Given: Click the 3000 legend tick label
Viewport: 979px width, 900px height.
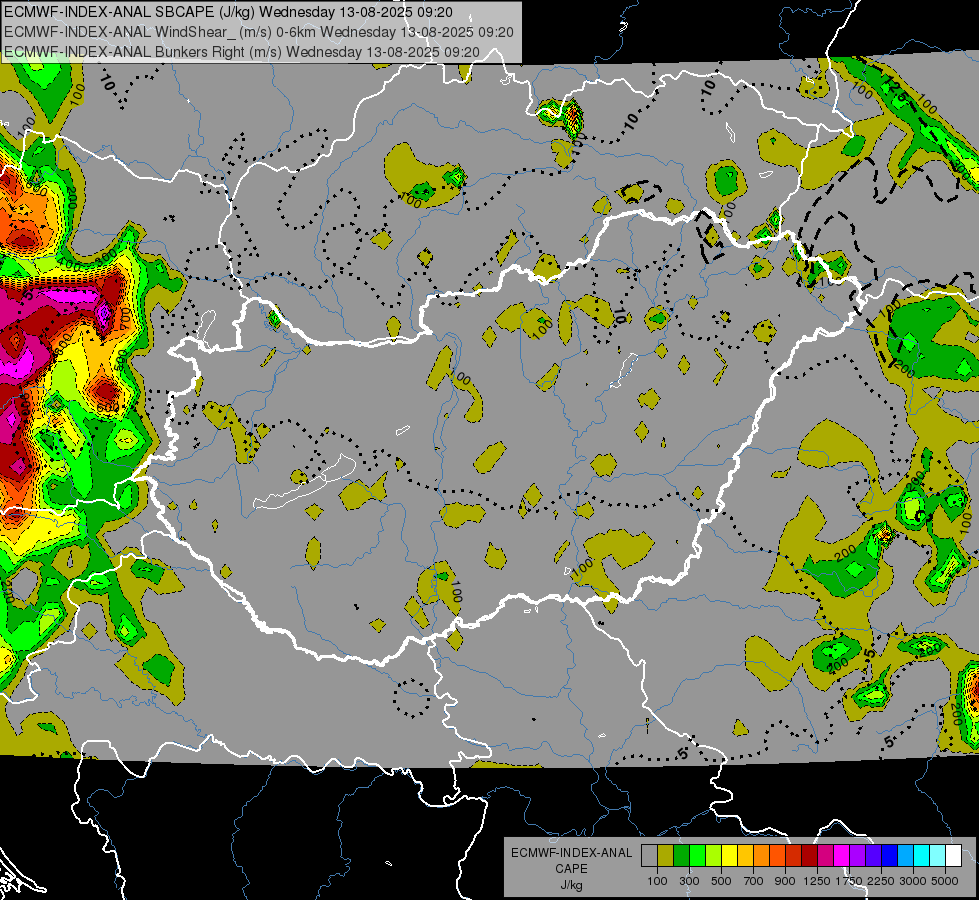Looking at the screenshot, I should [x=913, y=881].
